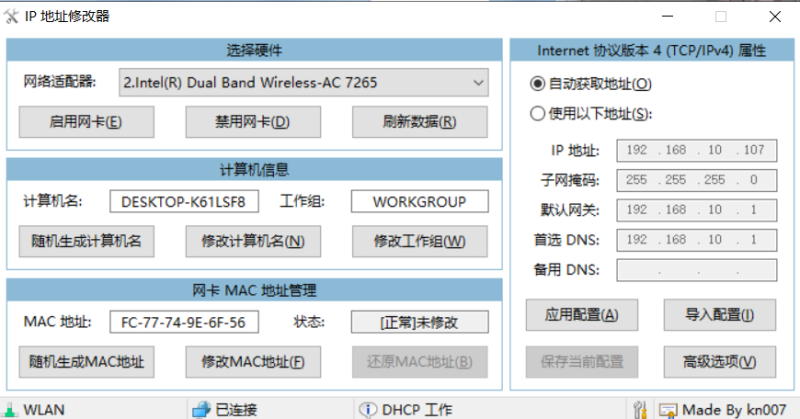The height and width of the screenshot is (419, 800).
Task: Select 使用以下地址 radio button
Action: pos(538,113)
